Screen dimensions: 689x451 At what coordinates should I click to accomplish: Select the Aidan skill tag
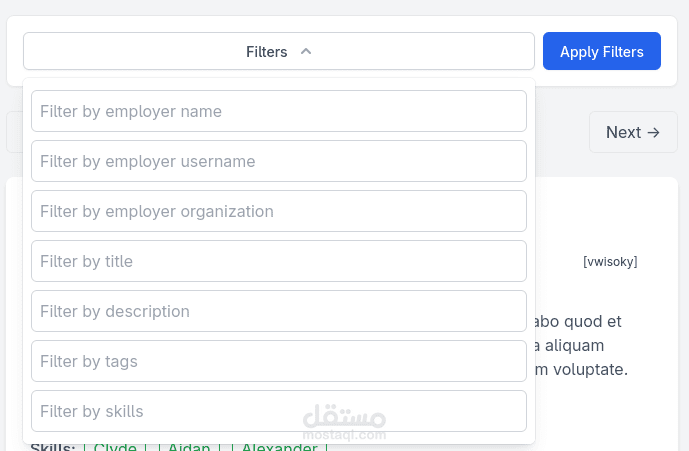[x=188, y=447]
